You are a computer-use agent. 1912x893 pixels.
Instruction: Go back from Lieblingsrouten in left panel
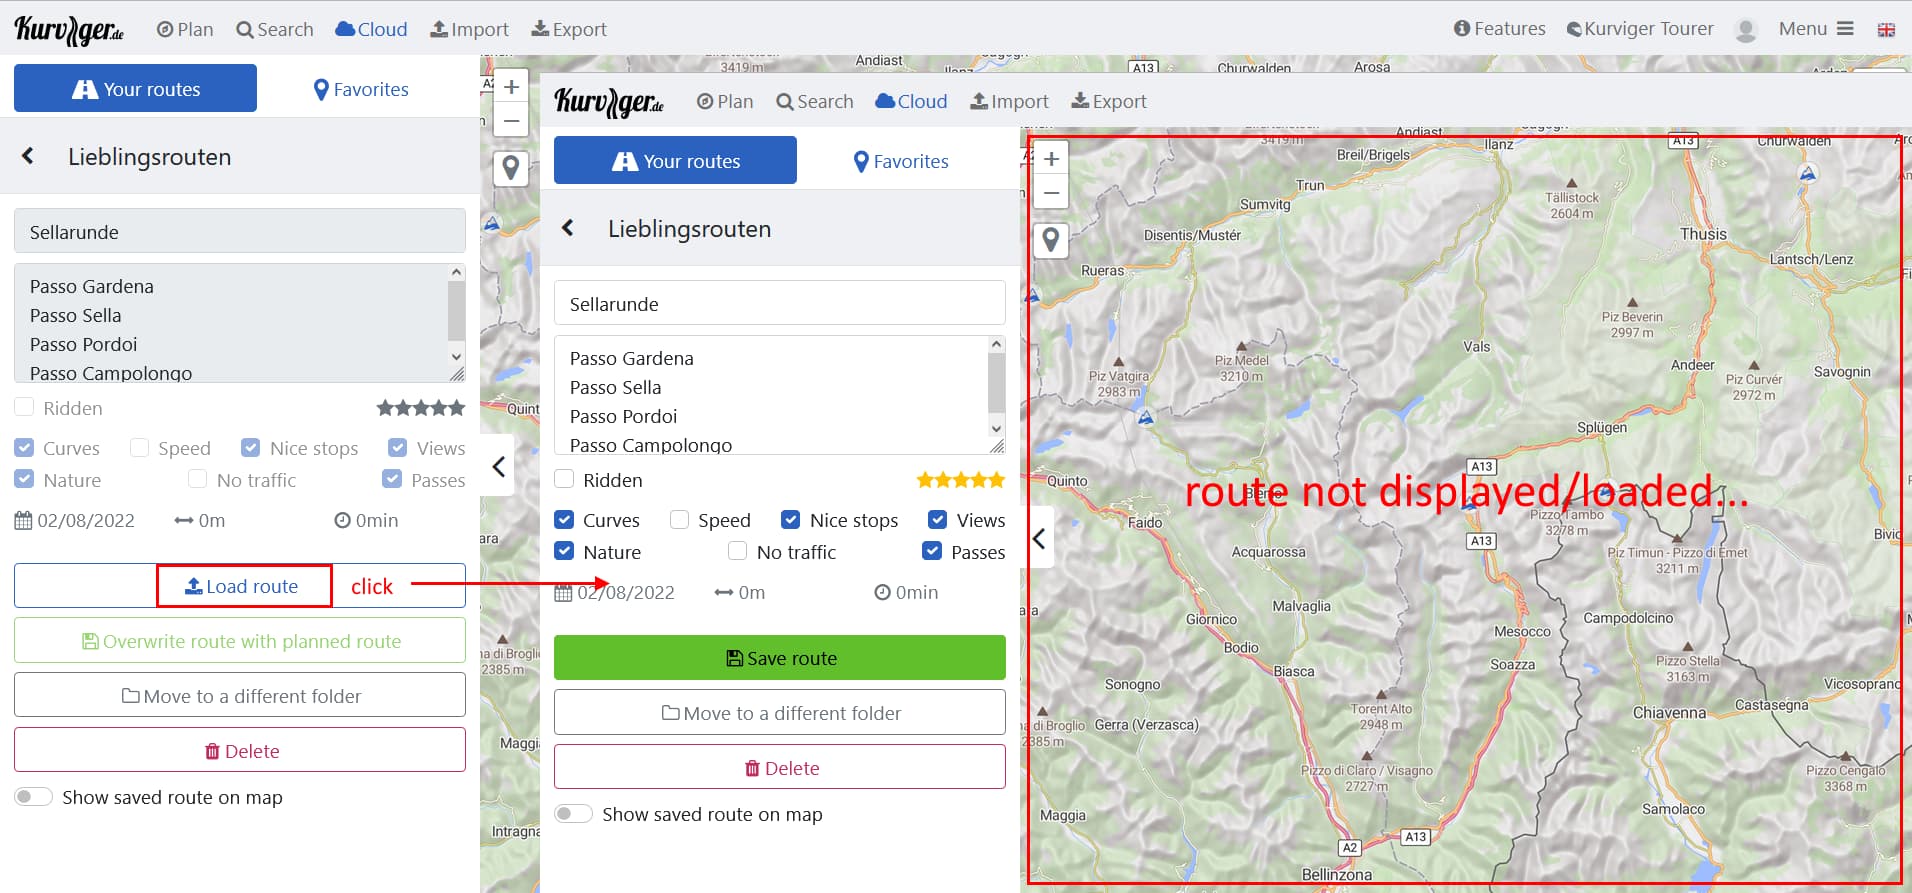pos(28,156)
